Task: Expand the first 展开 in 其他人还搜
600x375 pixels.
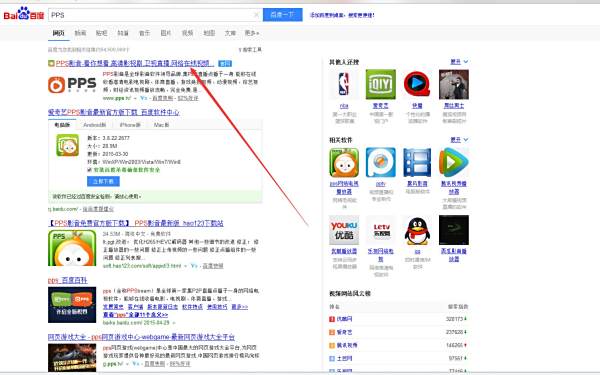Action: point(459,62)
